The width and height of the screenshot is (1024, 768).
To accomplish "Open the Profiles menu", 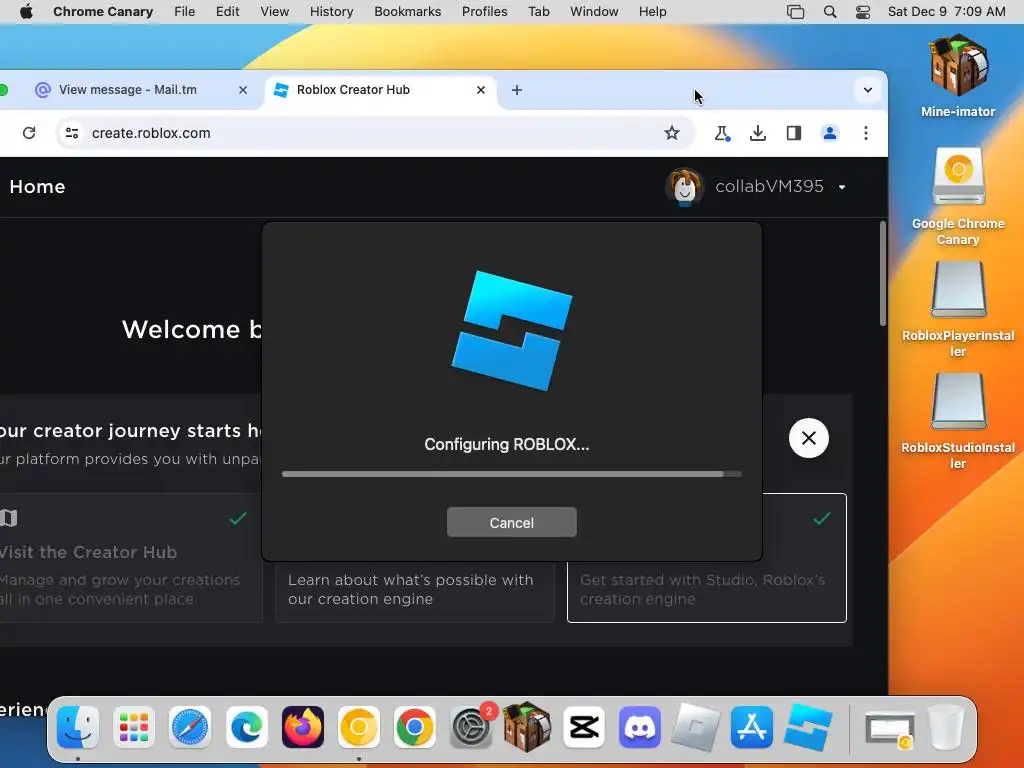I will tap(484, 12).
